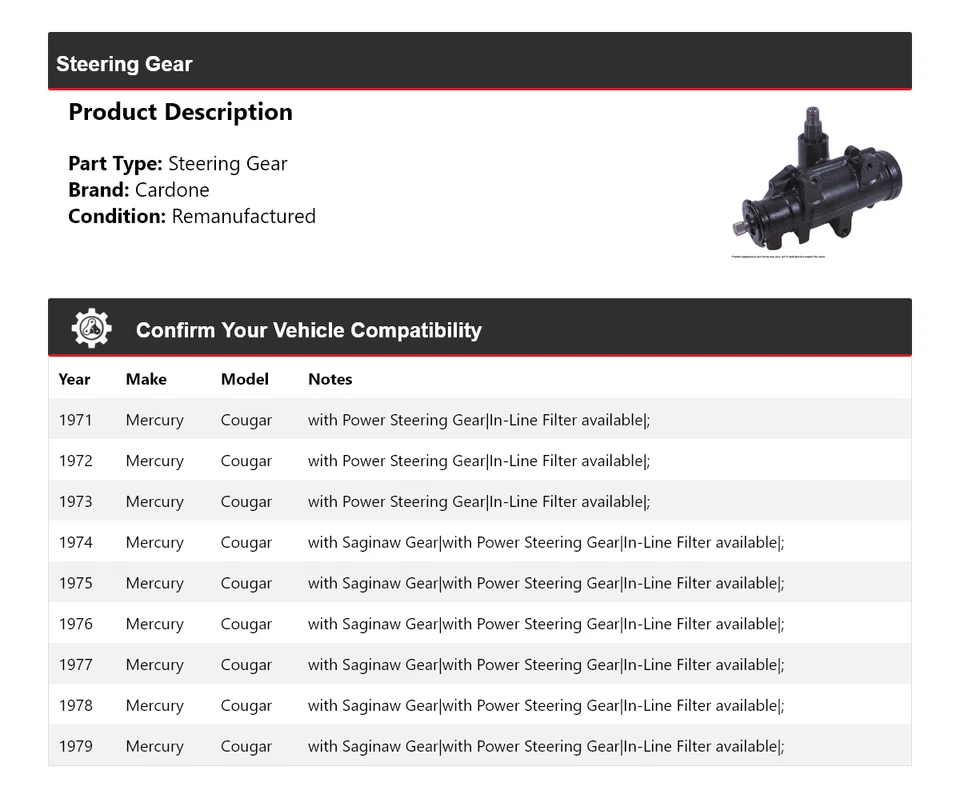960x798 pixels.
Task: Click the Condition: Remanufactured line
Action: [x=192, y=216]
